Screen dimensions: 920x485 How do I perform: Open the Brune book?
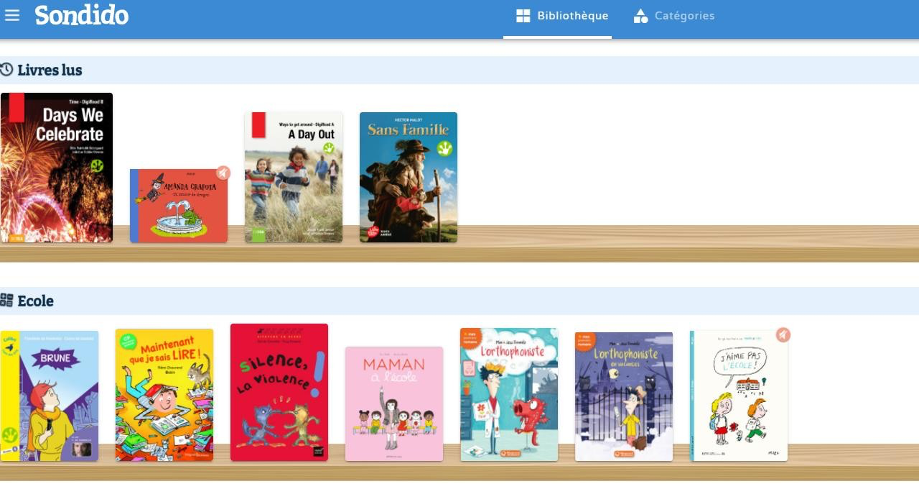coord(49,396)
